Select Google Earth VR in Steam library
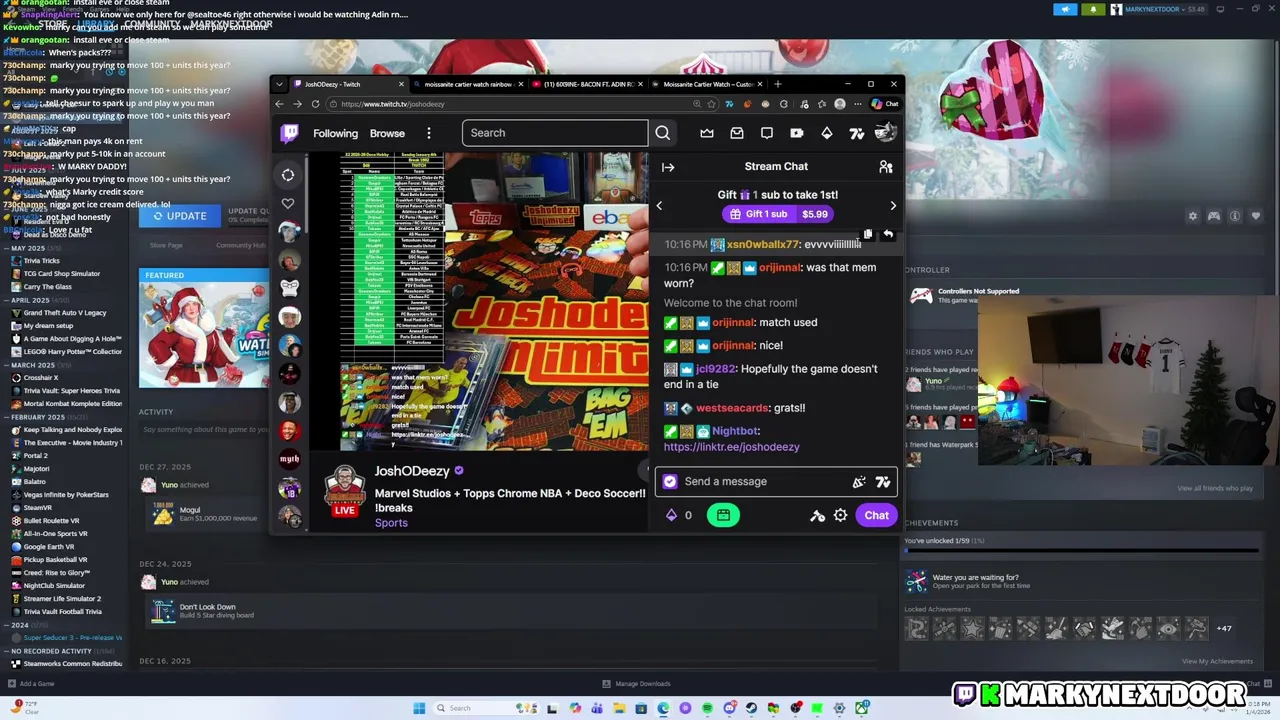 tap(49, 547)
